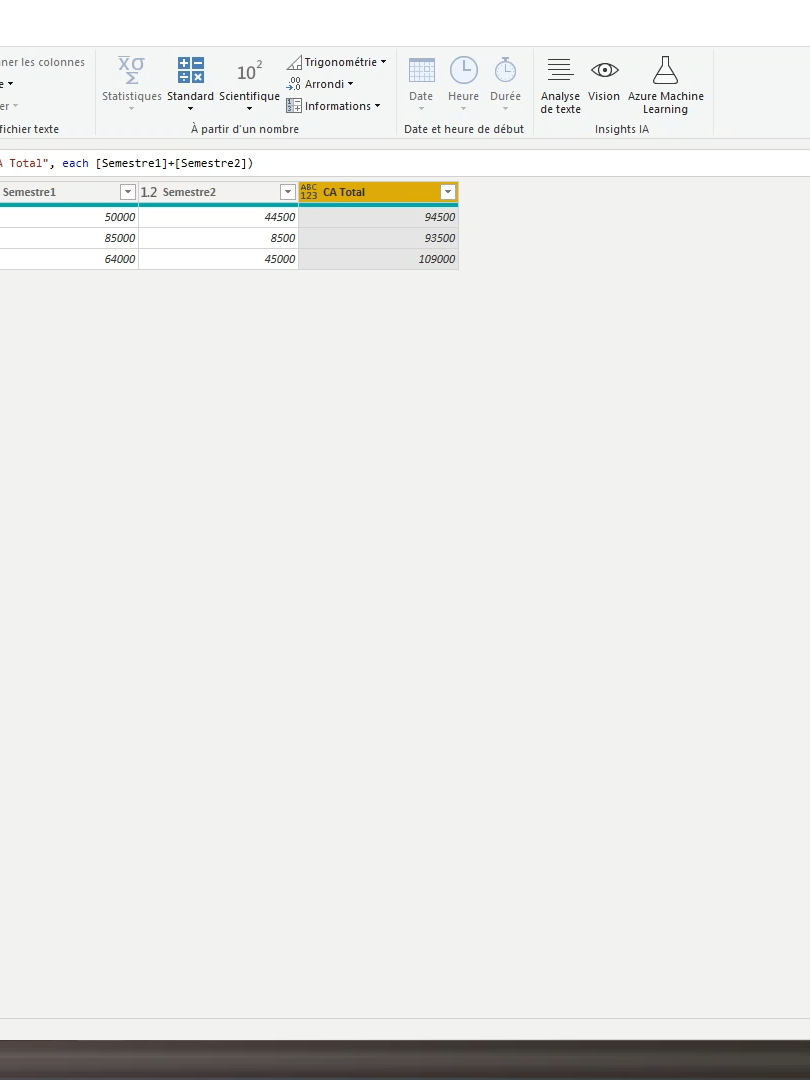Open the Semestre2 column filter arrow

pos(288,192)
